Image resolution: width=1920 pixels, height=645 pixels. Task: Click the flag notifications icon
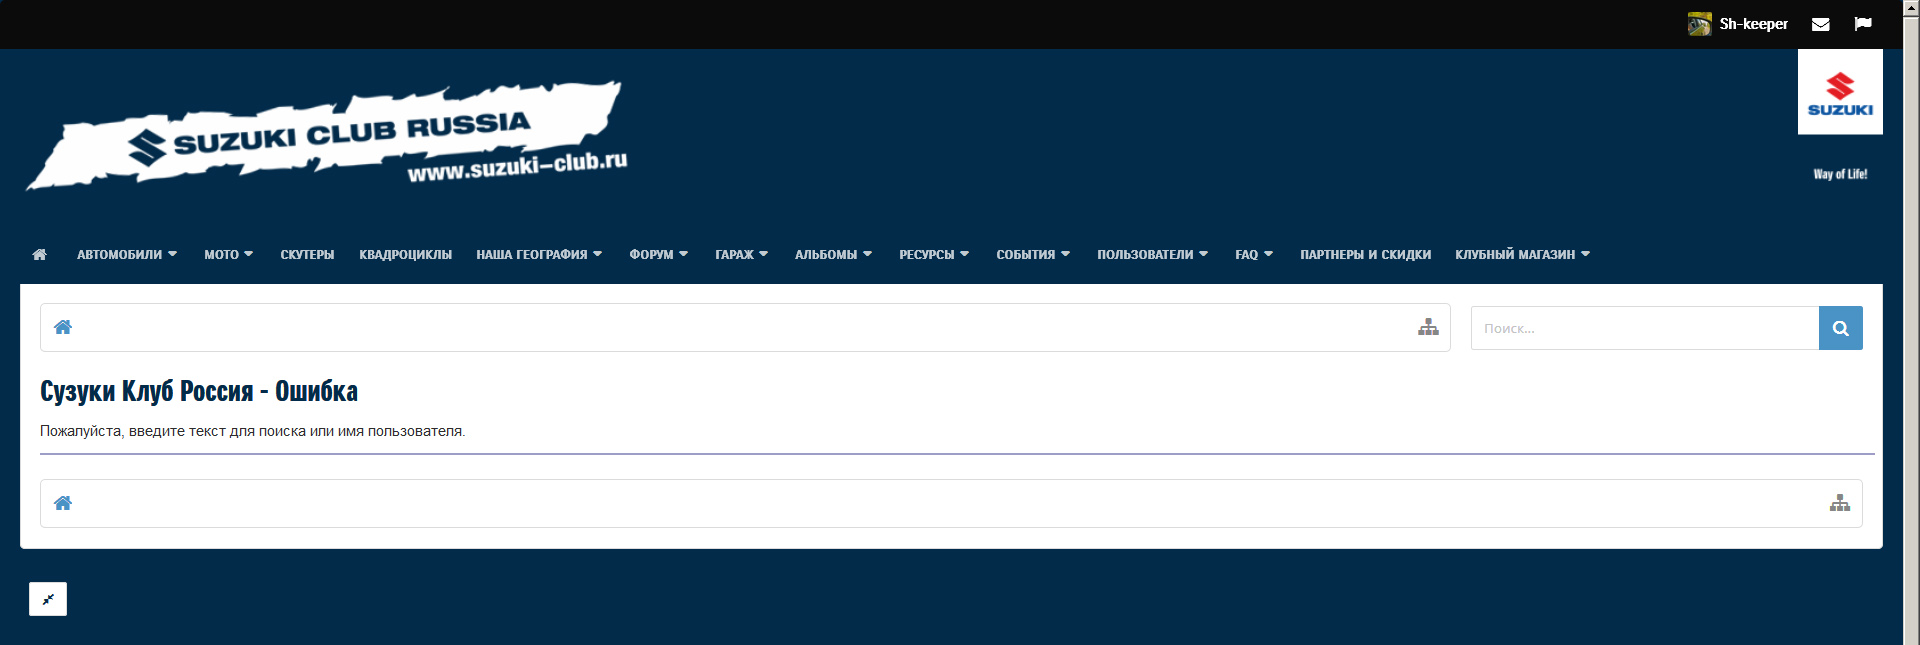[x=1862, y=24]
